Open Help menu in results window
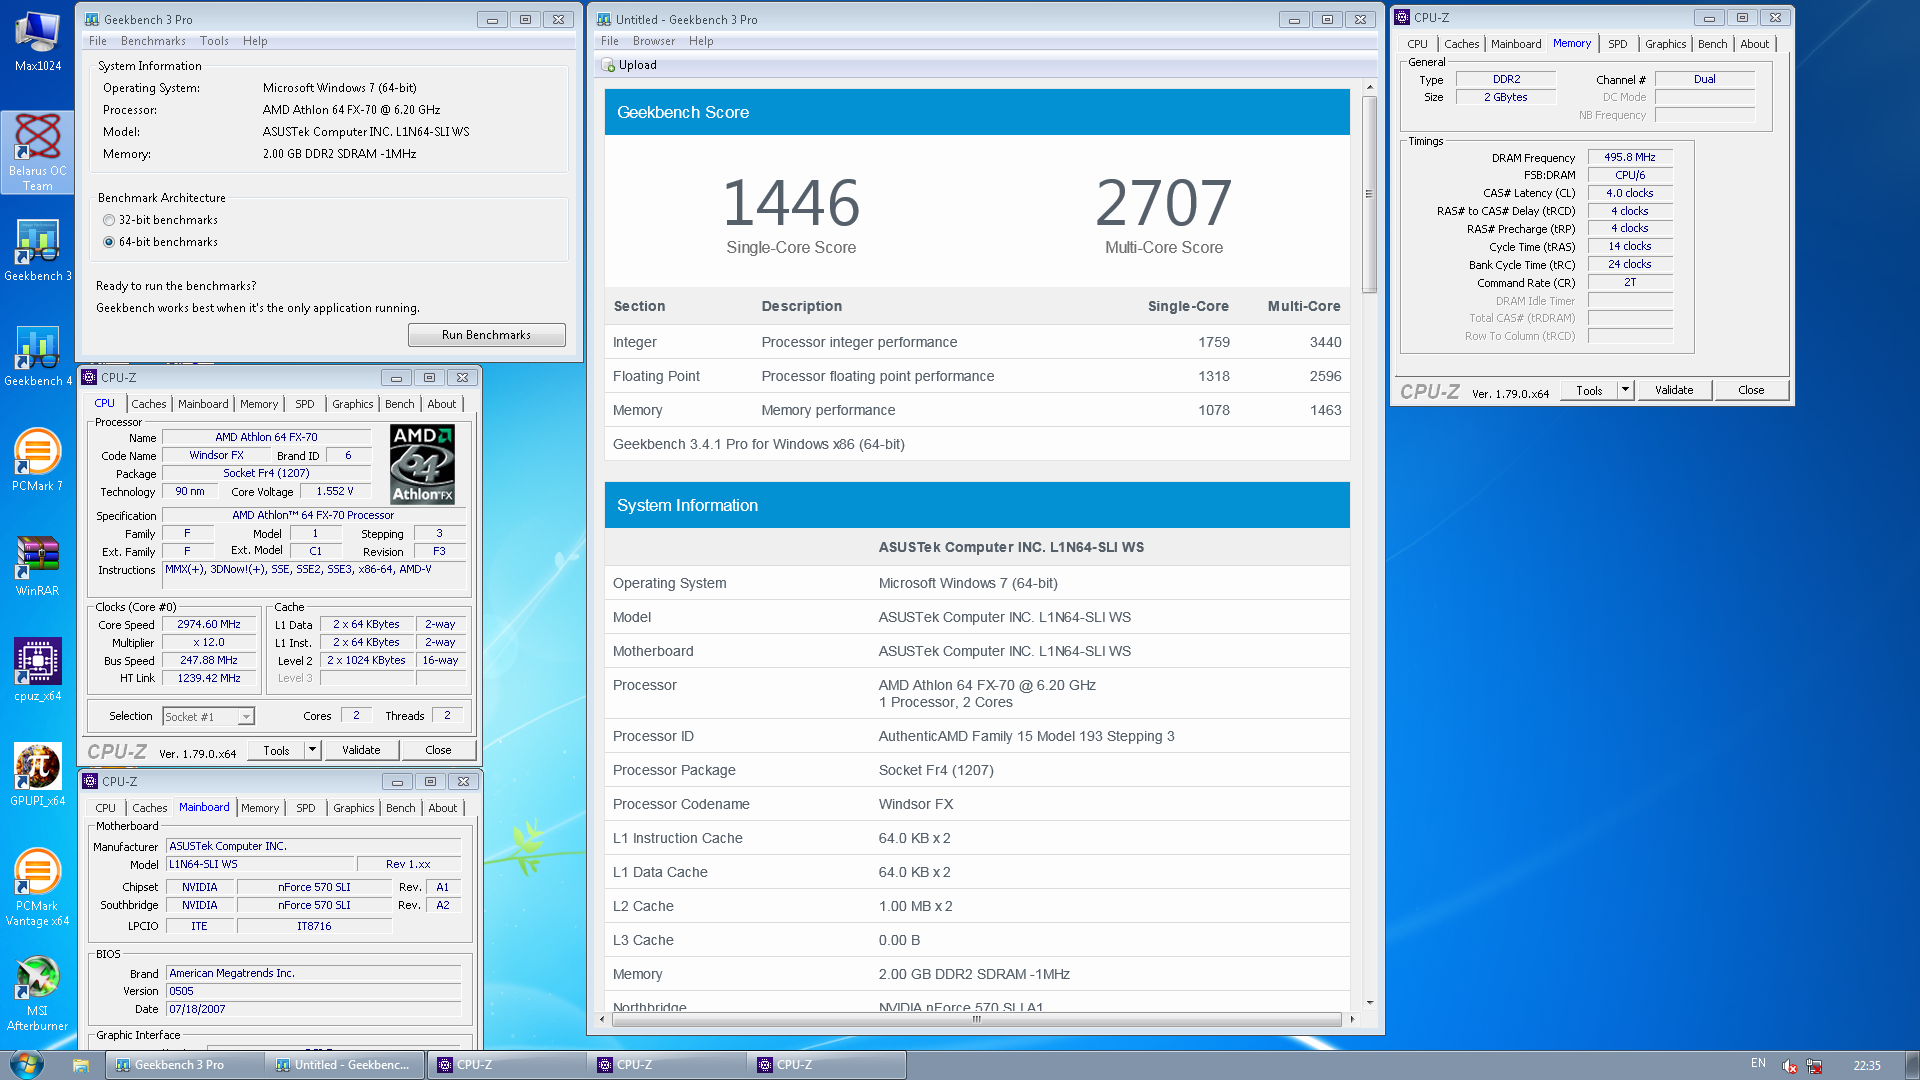This screenshot has width=1920, height=1080. [701, 41]
